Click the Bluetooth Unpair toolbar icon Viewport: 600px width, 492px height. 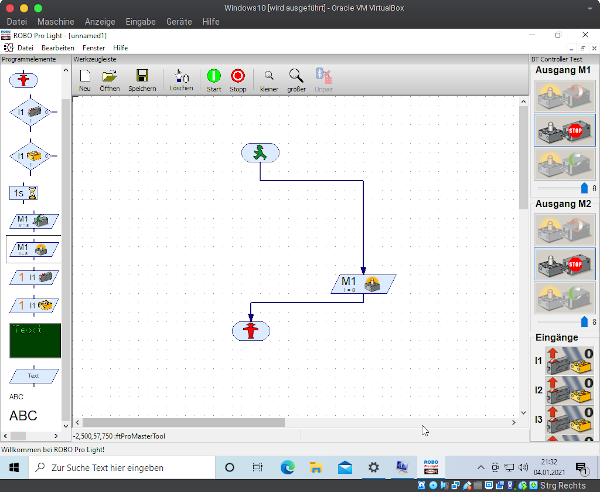pos(324,80)
